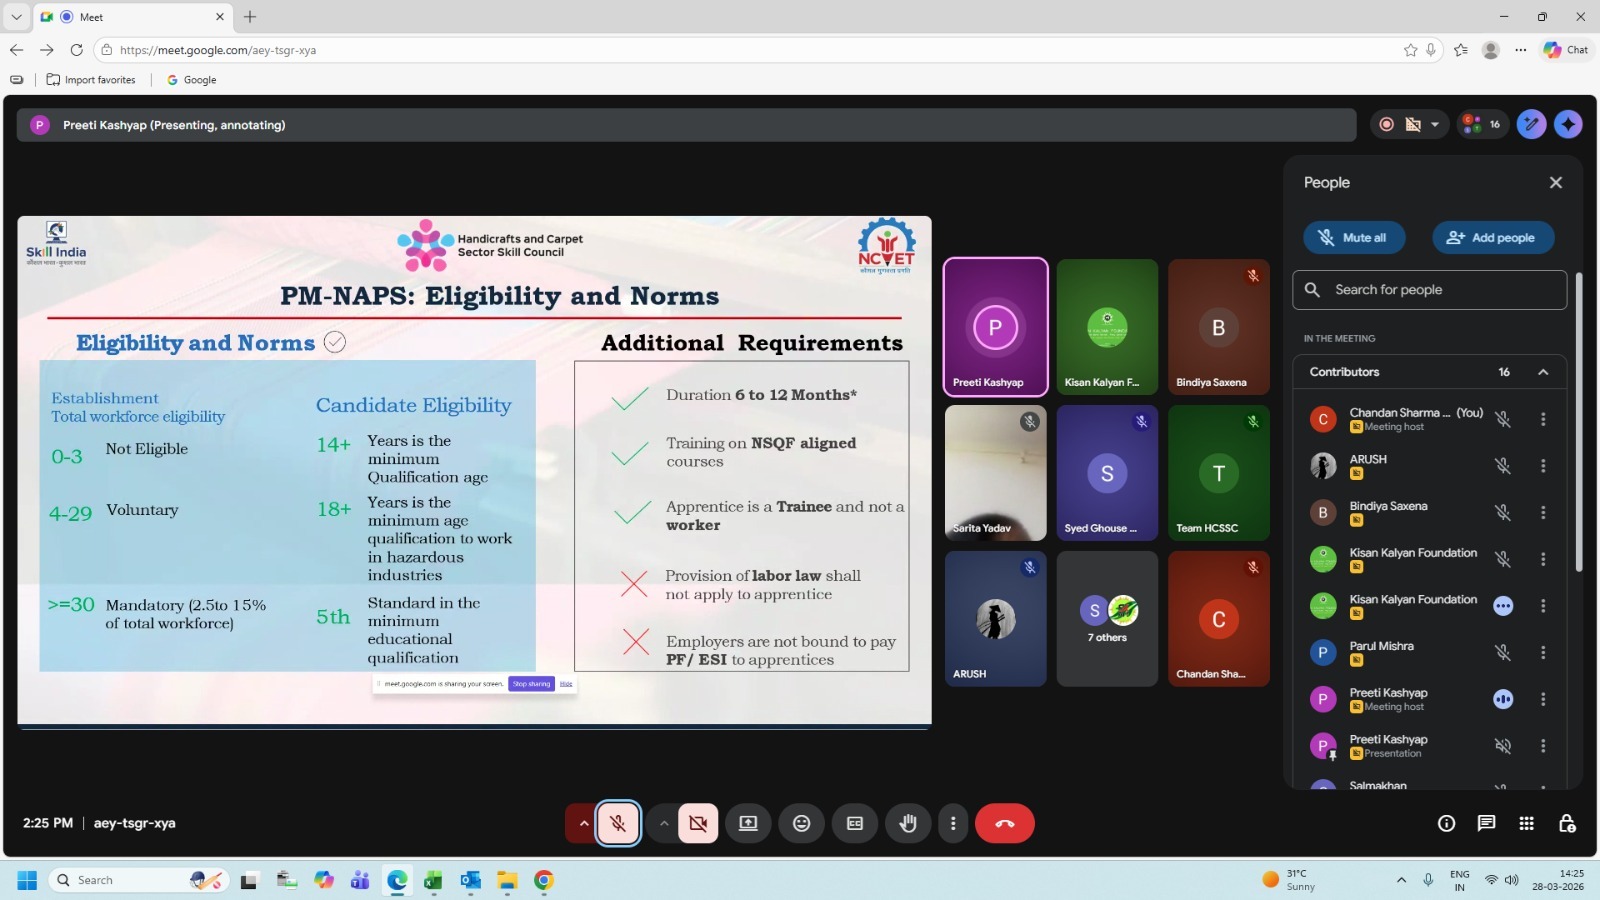Toggle the camera on or off
Screen dimensions: 1600x900
(698, 823)
